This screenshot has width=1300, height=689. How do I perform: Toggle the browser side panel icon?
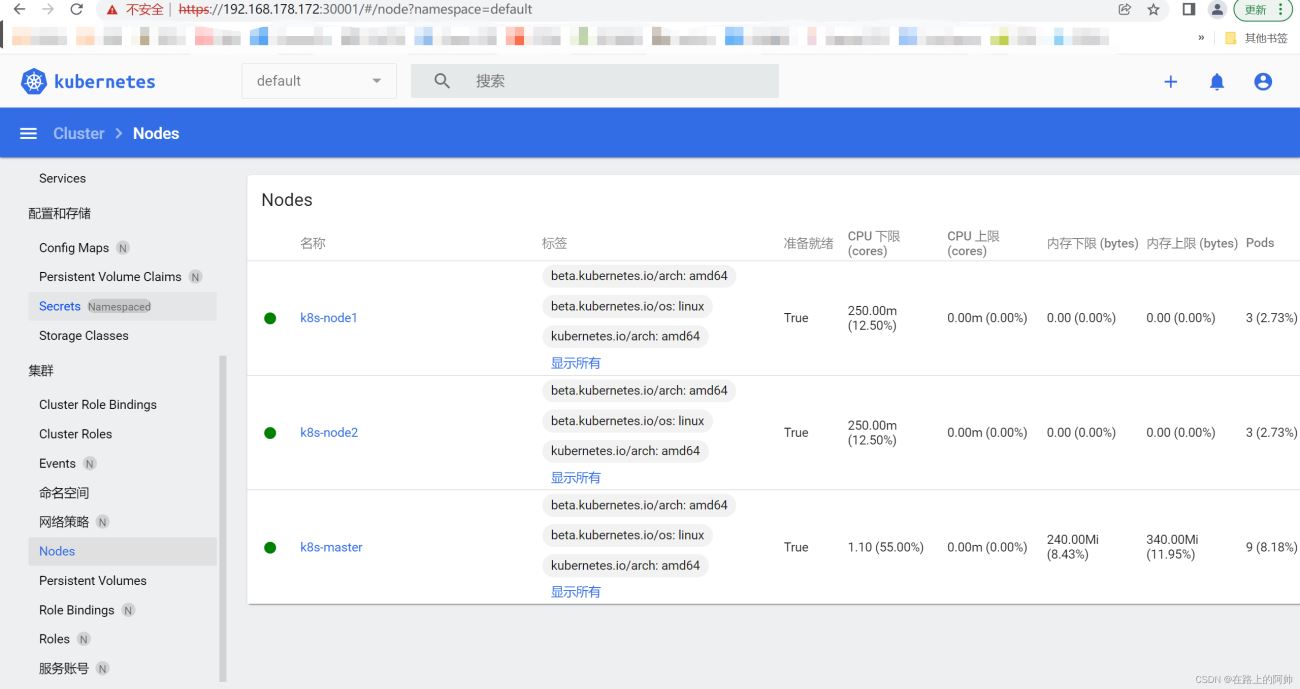1189,9
